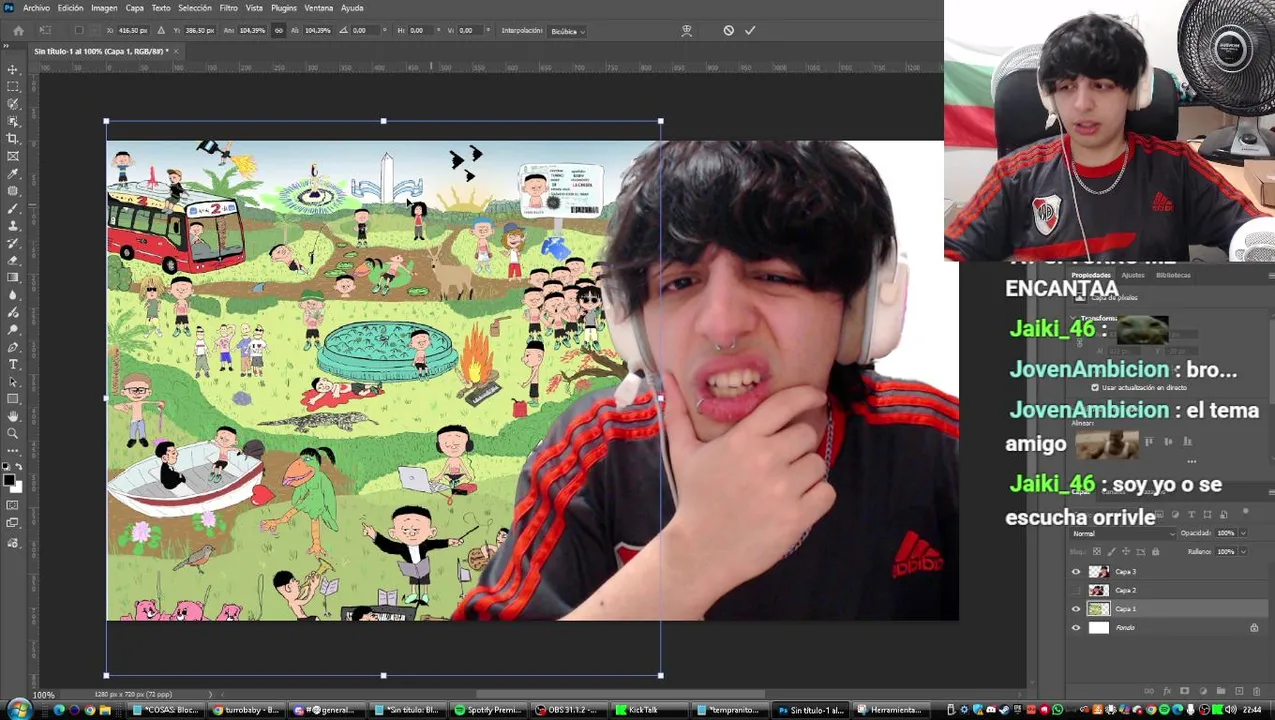
Task: Open the Relleno 100% dropdown arrow
Action: pos(1243,551)
